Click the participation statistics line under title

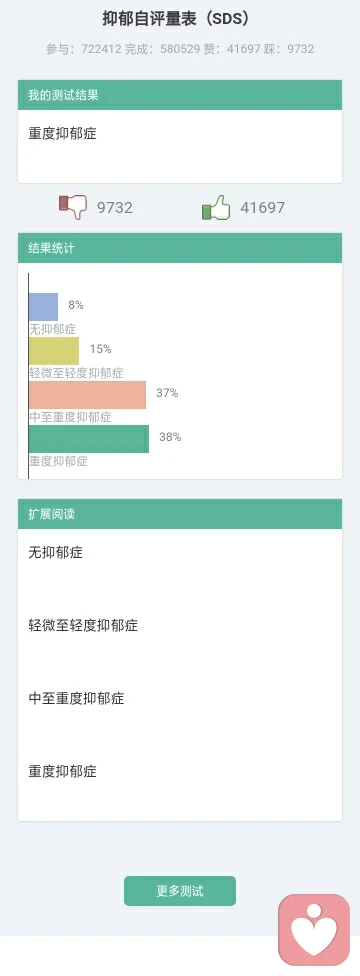click(x=180, y=49)
